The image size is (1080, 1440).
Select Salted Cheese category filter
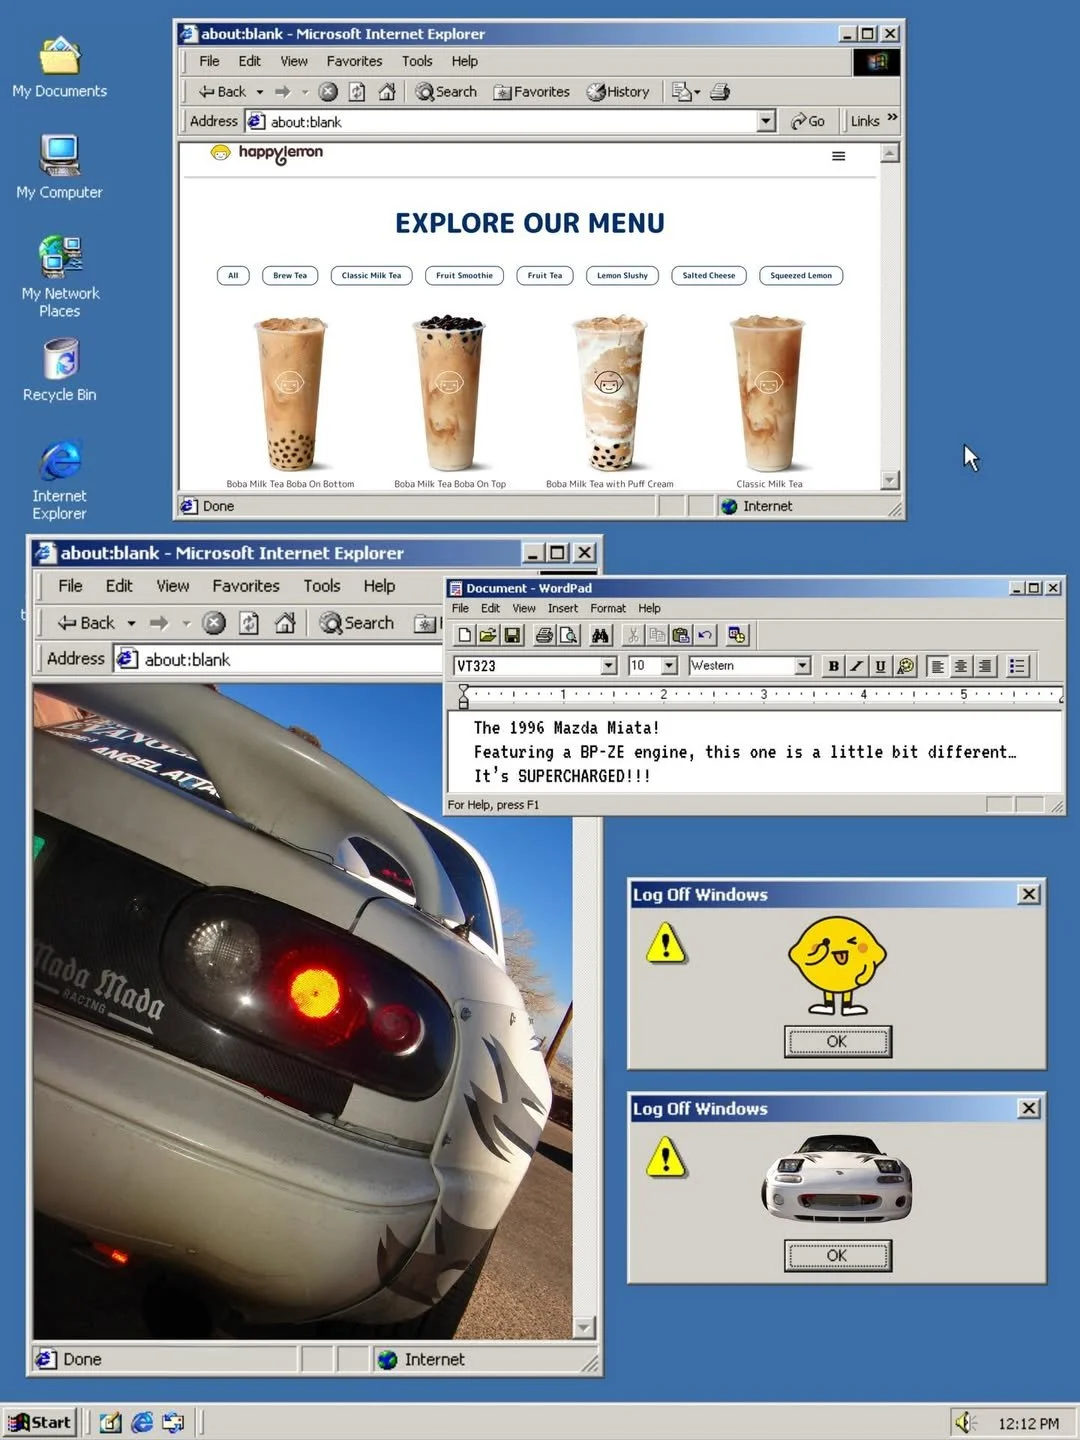pos(708,275)
